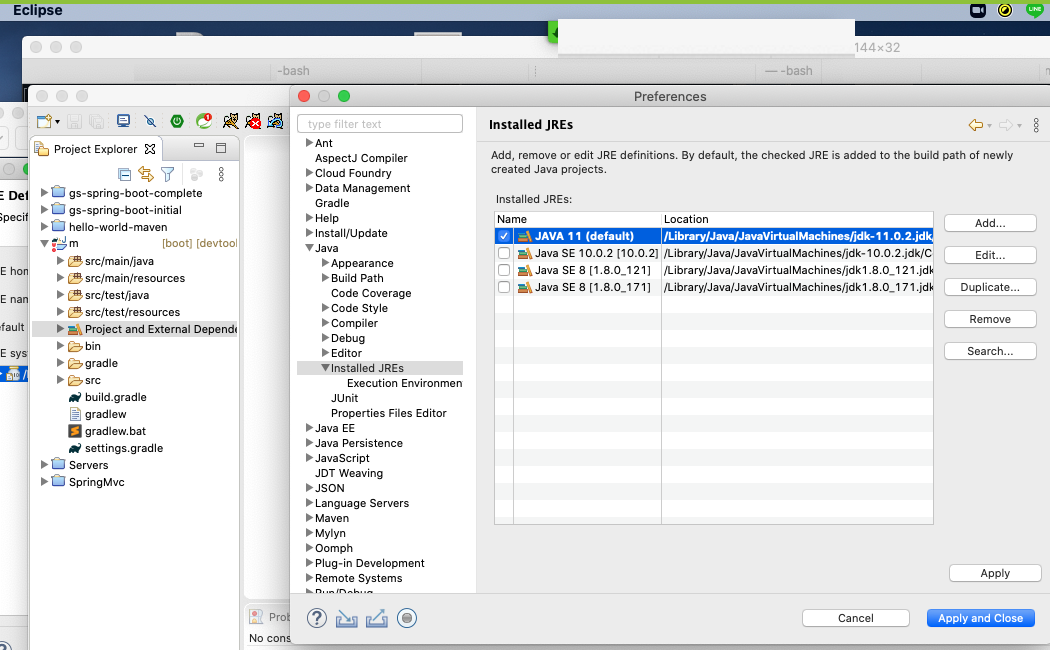Click the Preferences help question mark icon
Image resolution: width=1050 pixels, height=650 pixels.
[x=317, y=618]
